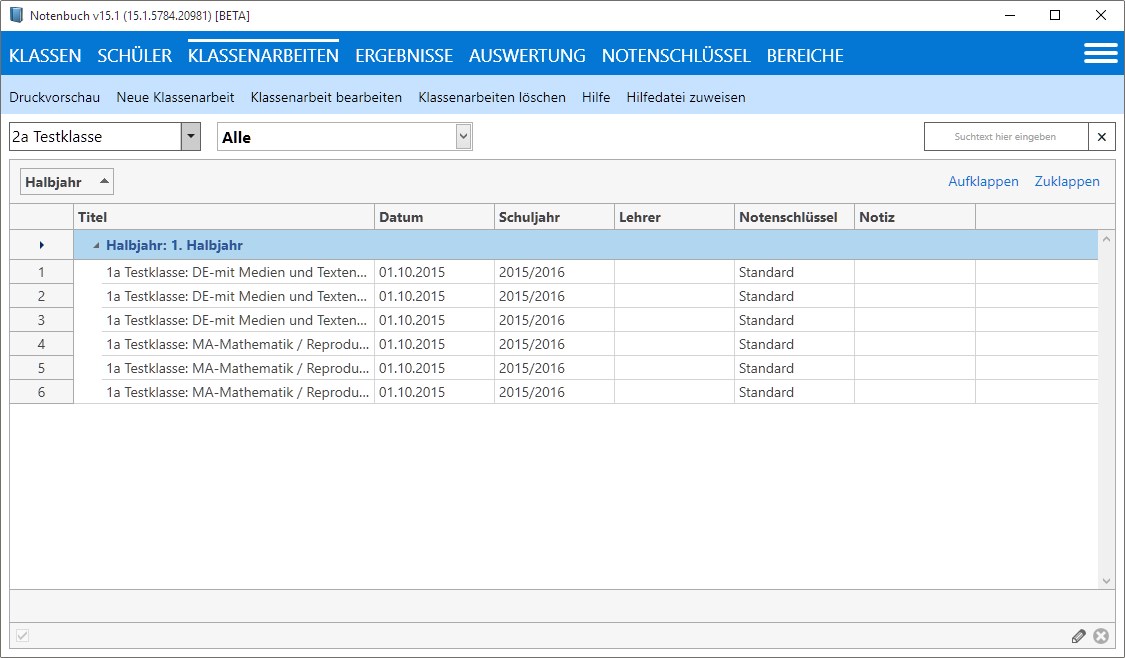Clear search text with the X button
The width and height of the screenshot is (1125, 658).
[x=1102, y=137]
